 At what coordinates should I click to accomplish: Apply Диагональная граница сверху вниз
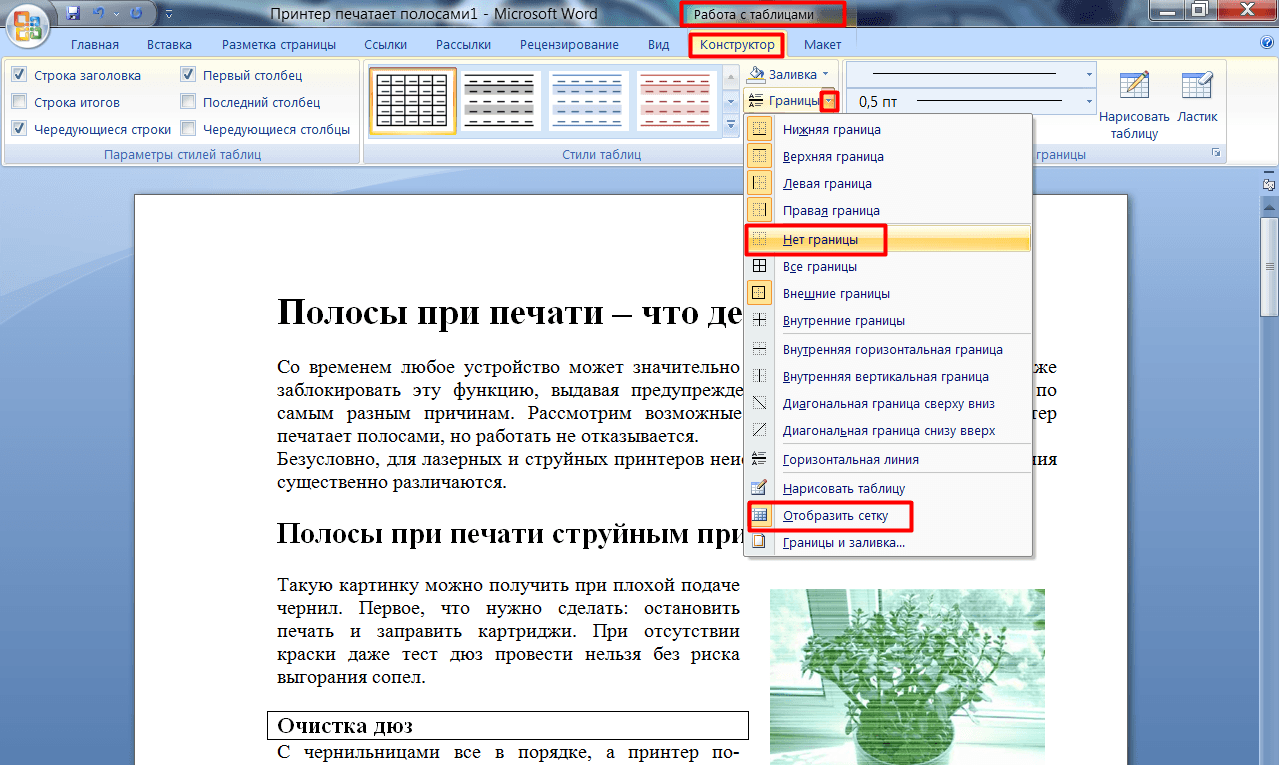pyautogui.click(x=889, y=403)
